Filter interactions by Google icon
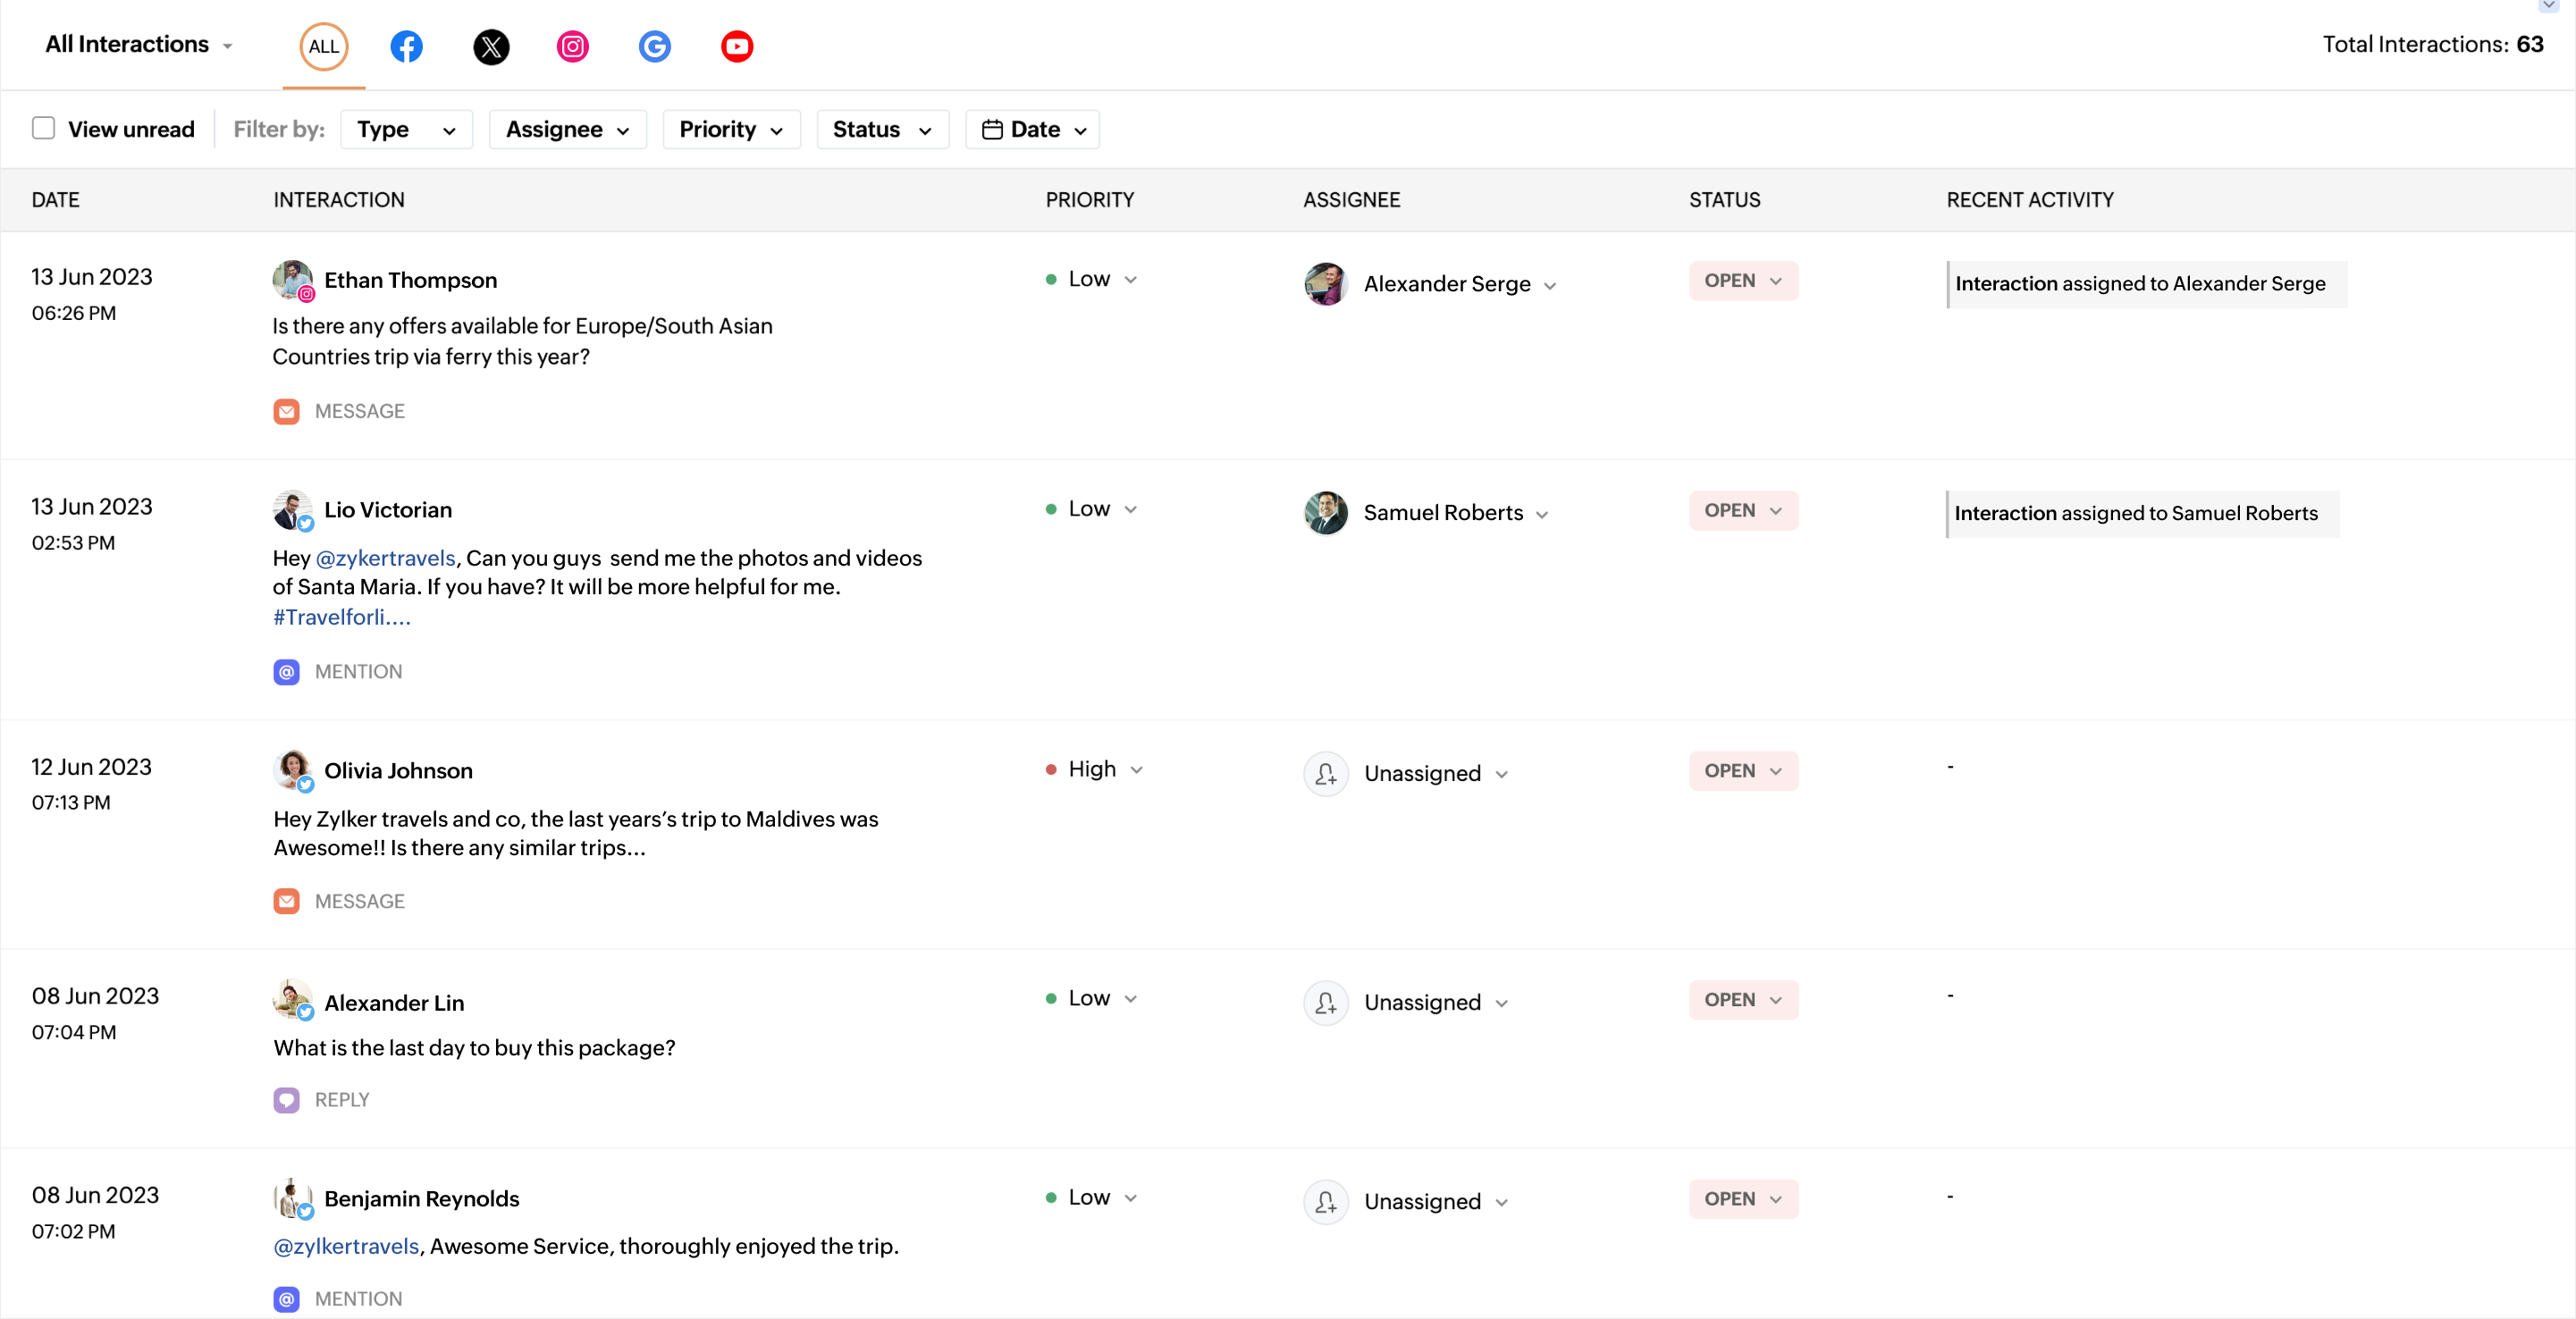 click(x=655, y=47)
